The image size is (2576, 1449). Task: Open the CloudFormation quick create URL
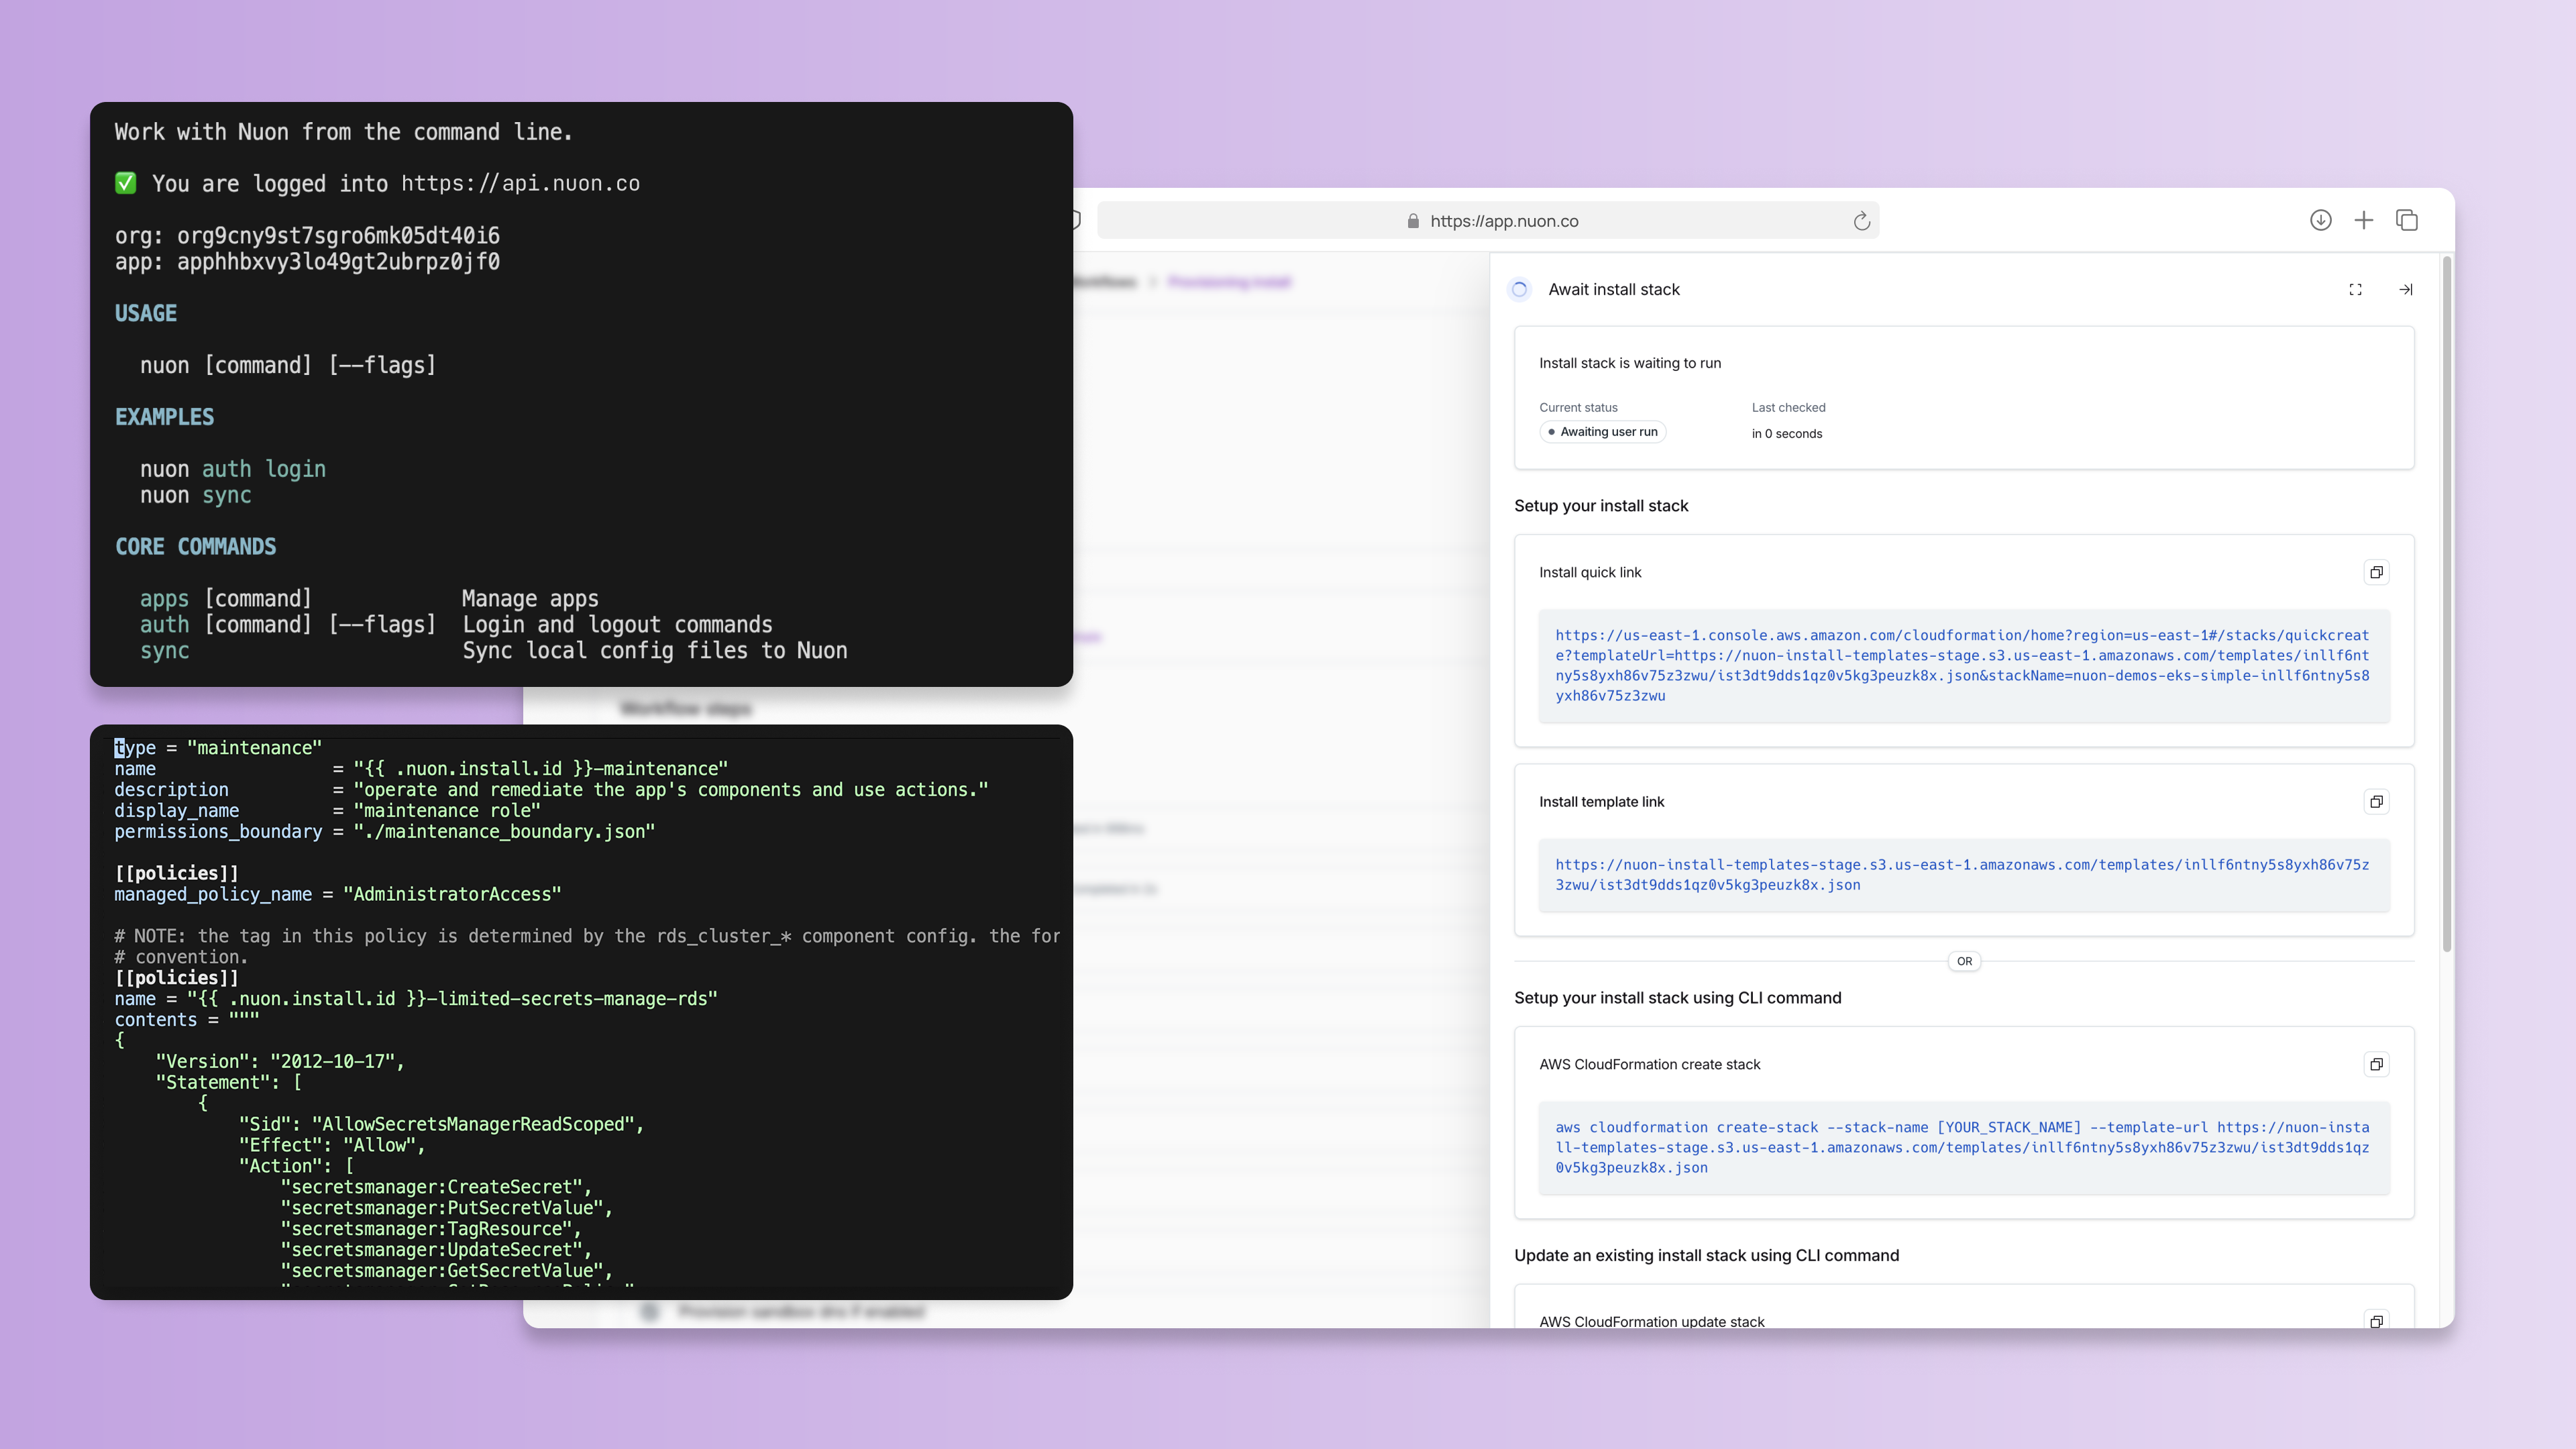(x=1962, y=665)
